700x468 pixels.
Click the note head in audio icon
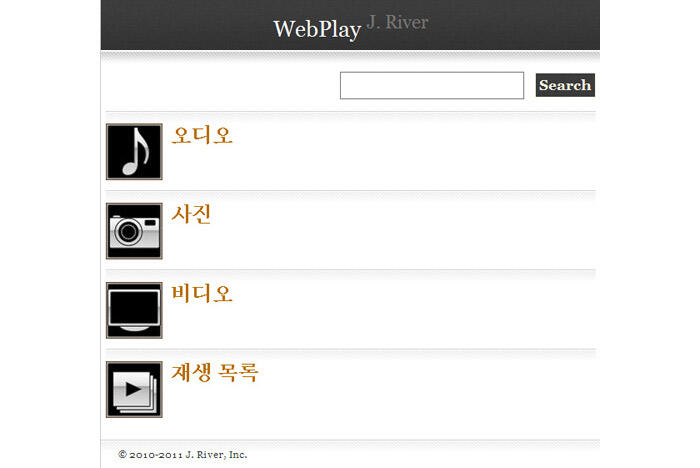(130, 169)
